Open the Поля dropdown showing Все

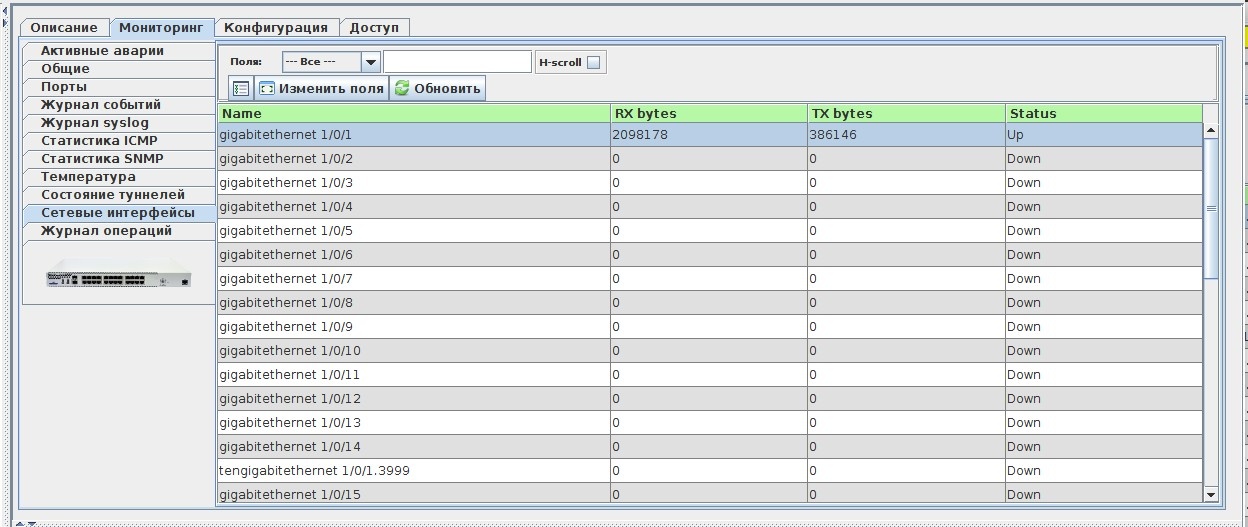(331, 62)
